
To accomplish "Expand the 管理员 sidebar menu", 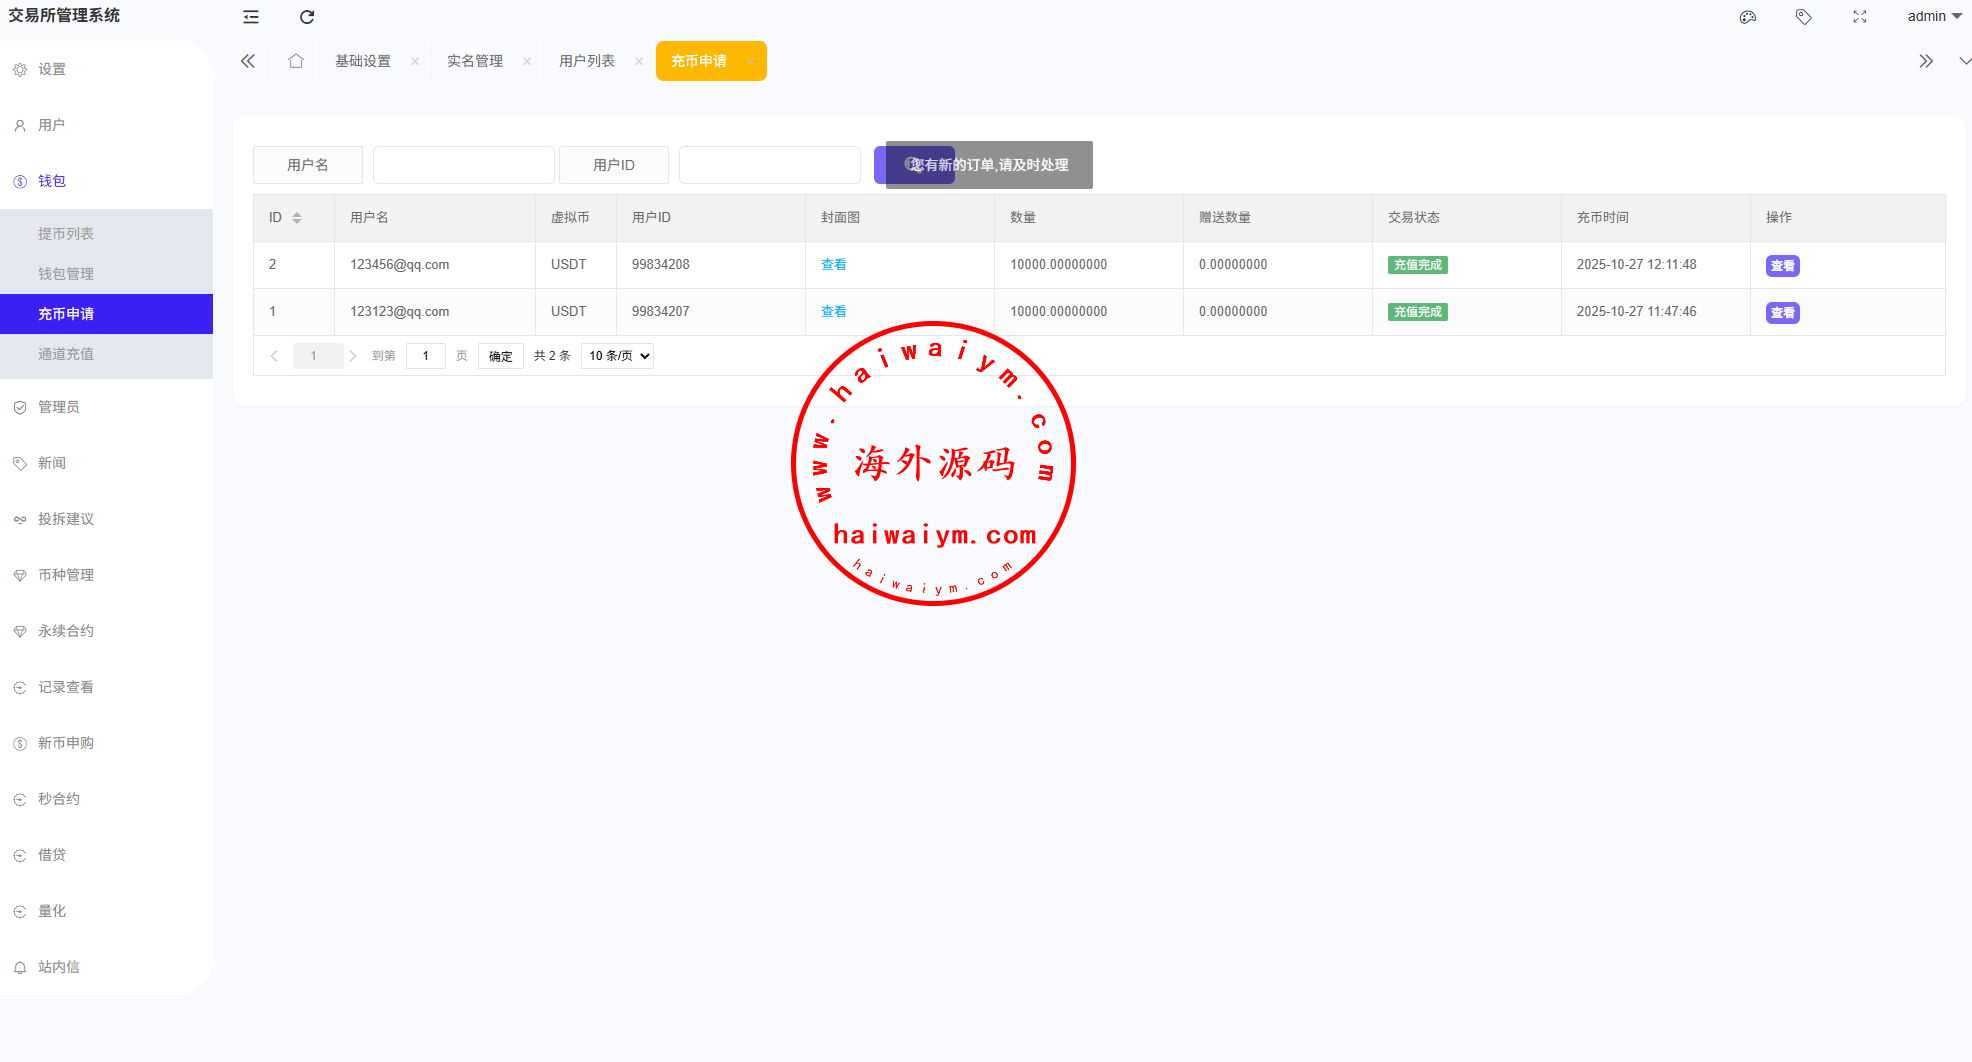I will point(59,407).
